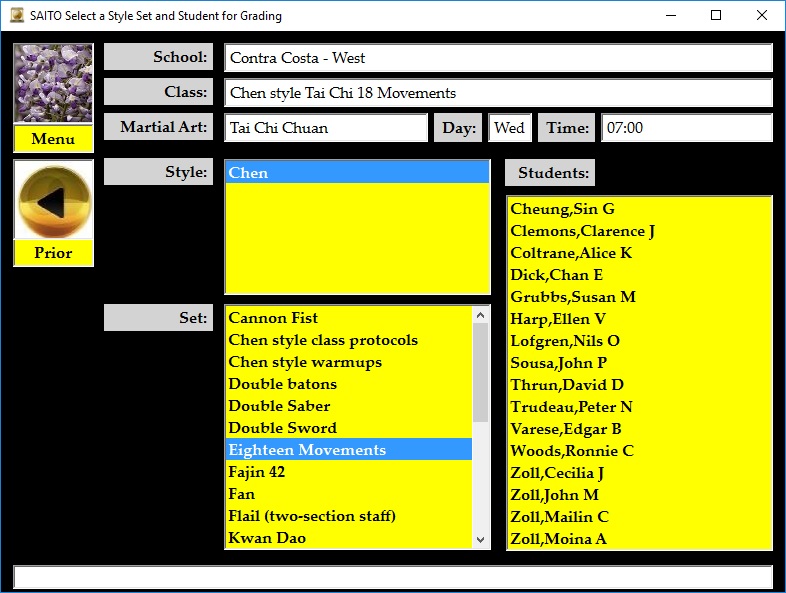786x593 pixels.
Task: Select Chen in the Style list
Action: [x=357, y=173]
